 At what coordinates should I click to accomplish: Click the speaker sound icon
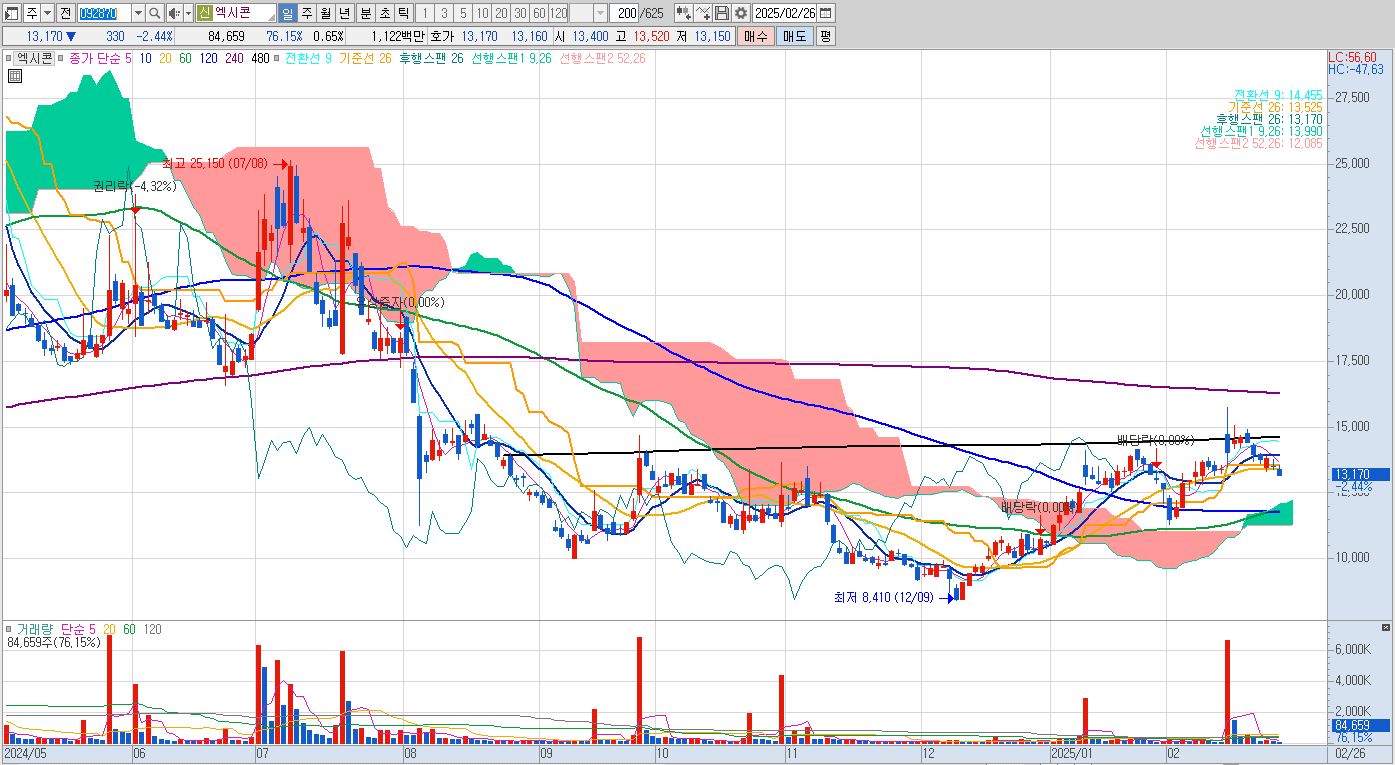click(x=173, y=13)
